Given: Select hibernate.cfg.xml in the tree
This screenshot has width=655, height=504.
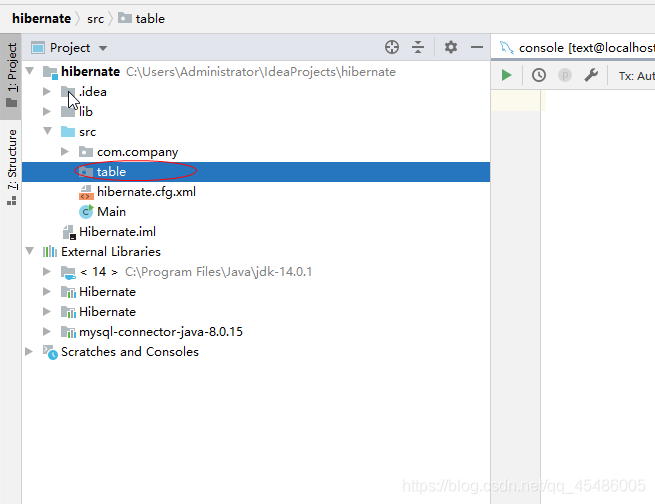Looking at the screenshot, I should (146, 192).
